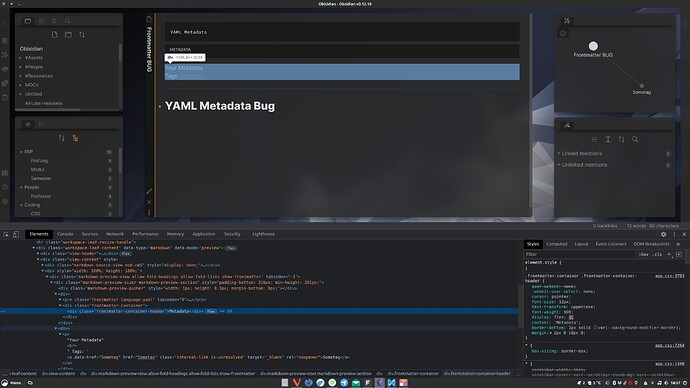Image resolution: width=690 pixels, height=388 pixels.
Task: Fold the YAML Metadata Bug heading
Action: click(x=160, y=106)
